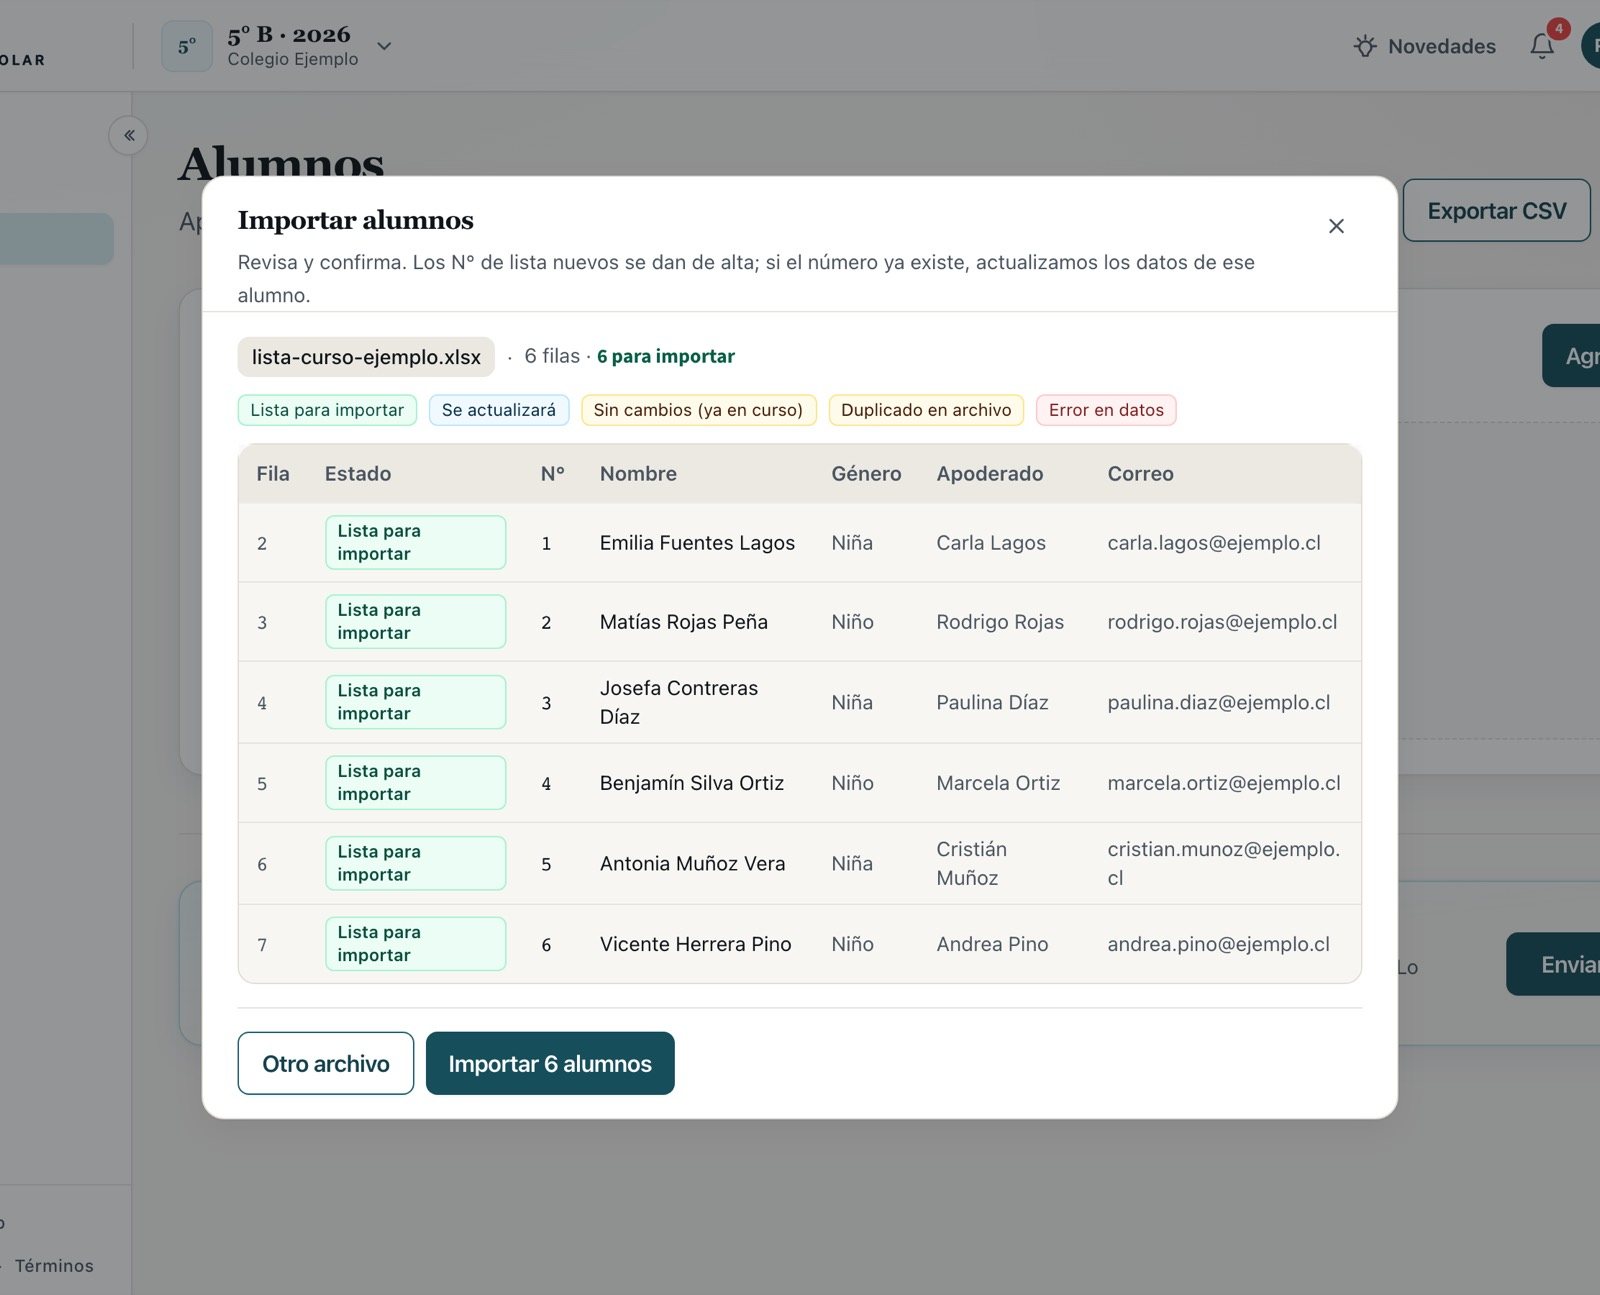
Task: Click apoderado Paulina Díaz
Action: tap(992, 702)
